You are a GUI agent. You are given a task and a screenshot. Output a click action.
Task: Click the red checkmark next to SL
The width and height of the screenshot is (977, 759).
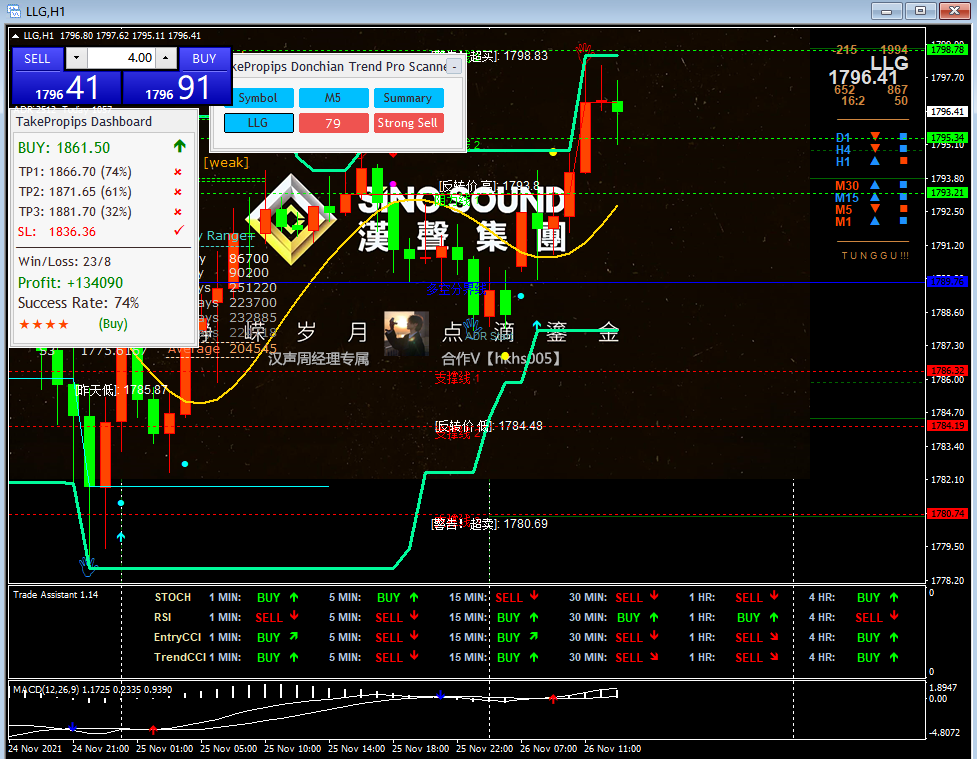click(179, 231)
